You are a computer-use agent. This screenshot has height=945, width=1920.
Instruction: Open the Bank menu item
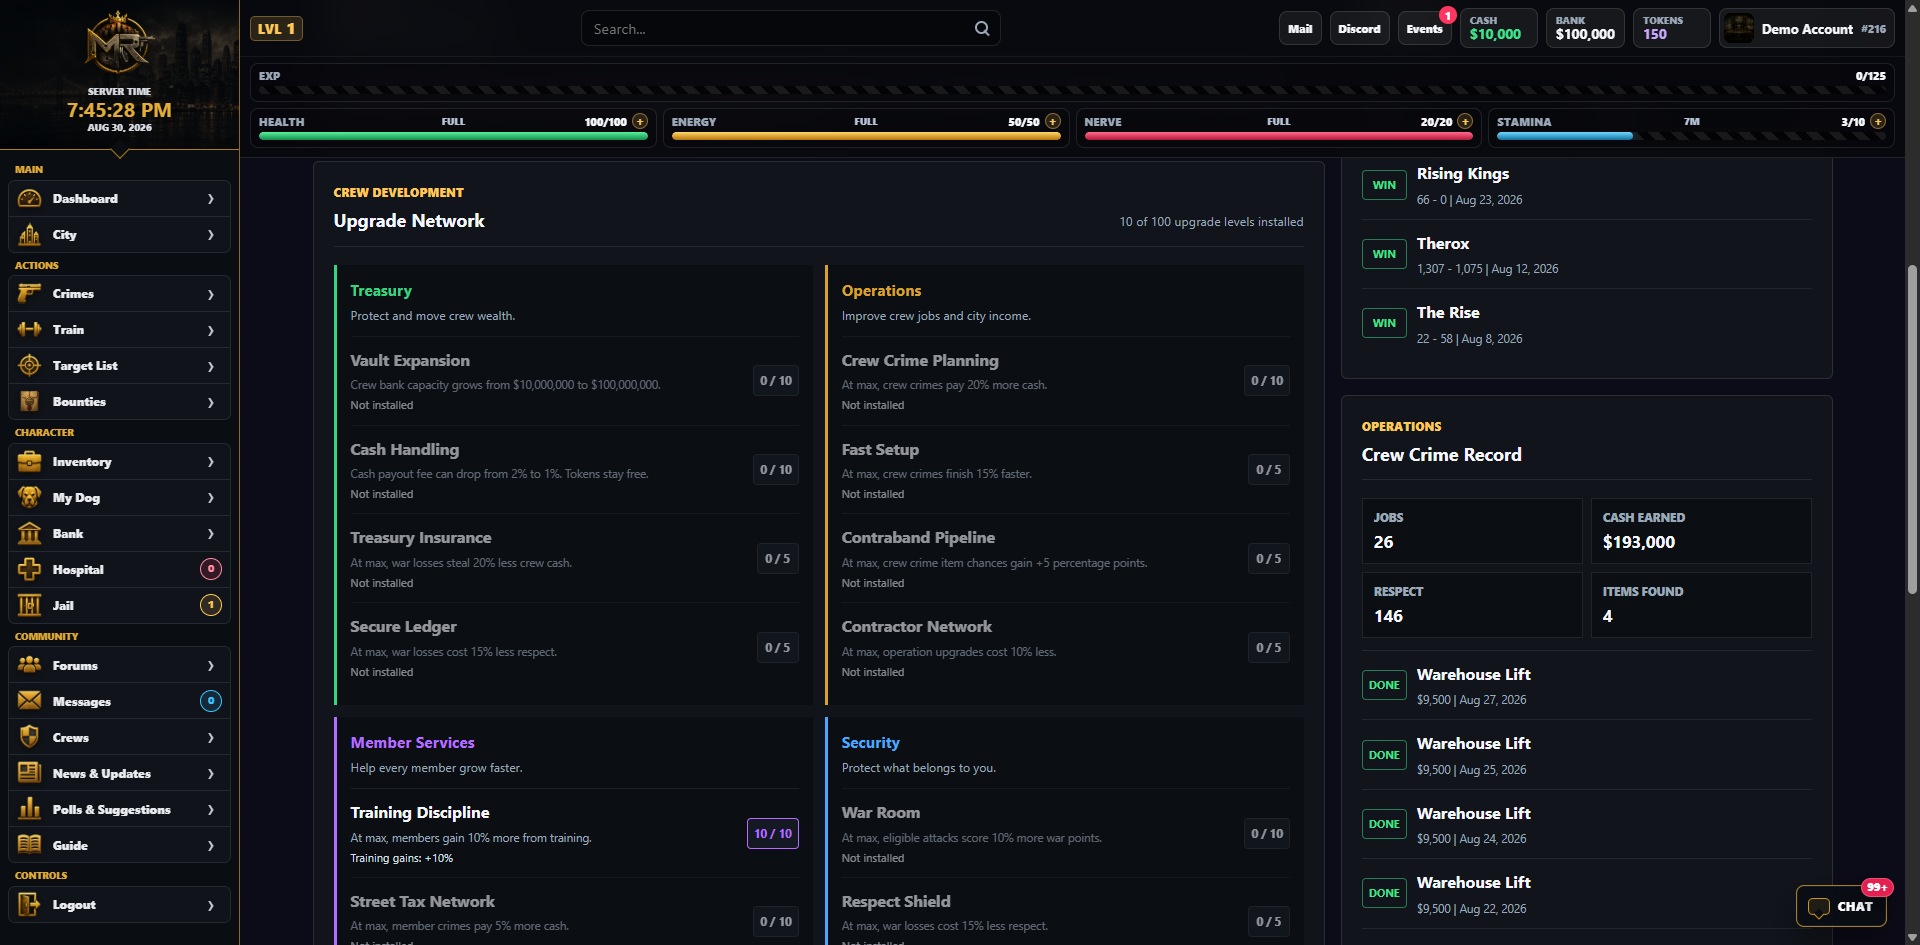(x=119, y=534)
